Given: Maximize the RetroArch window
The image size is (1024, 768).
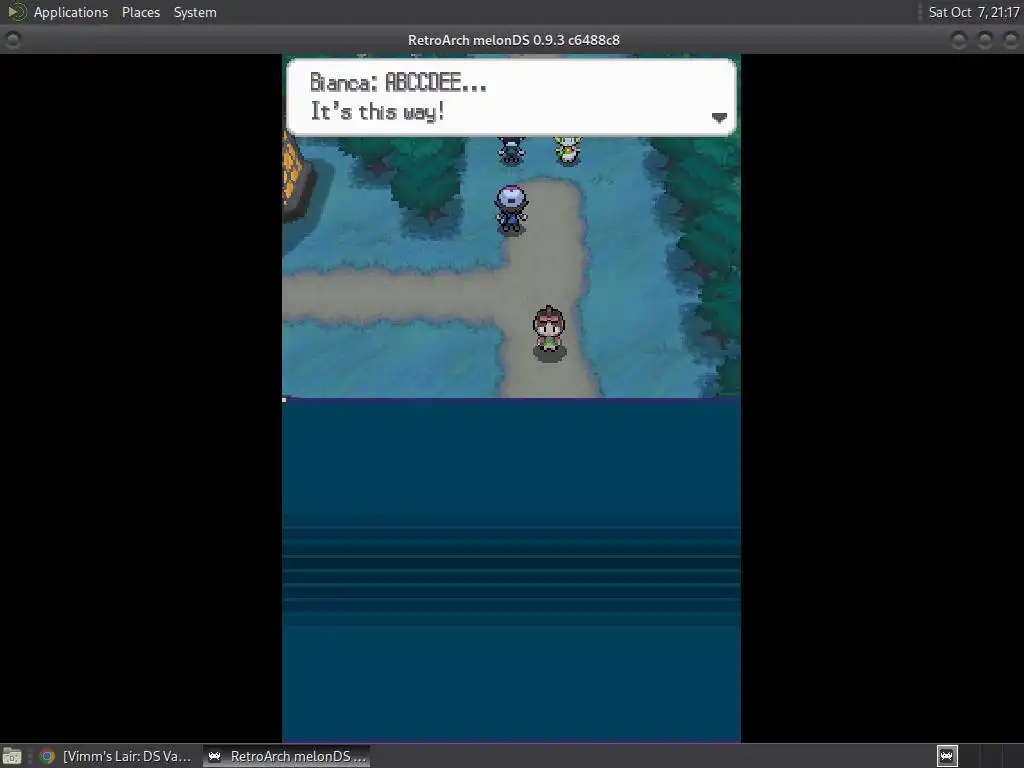Looking at the screenshot, I should [x=985, y=40].
